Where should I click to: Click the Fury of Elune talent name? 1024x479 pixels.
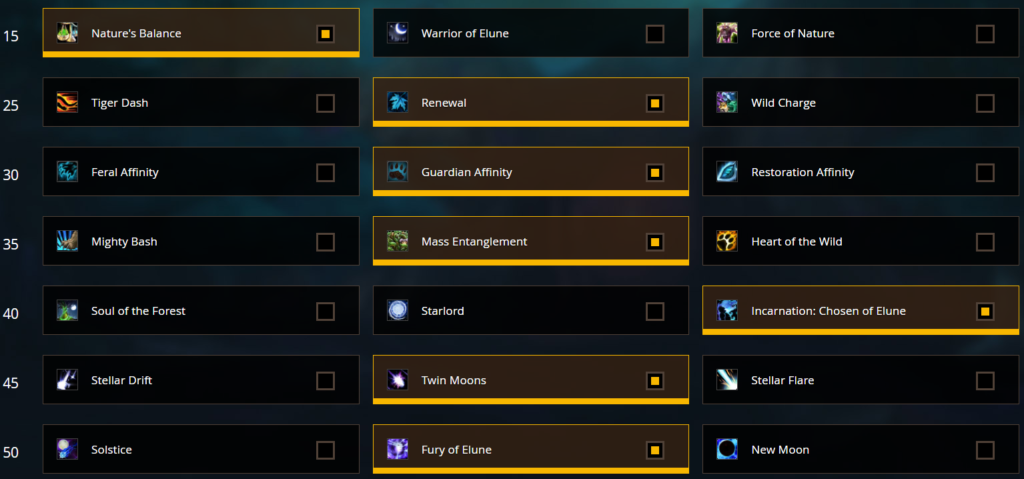pyautogui.click(x=456, y=450)
